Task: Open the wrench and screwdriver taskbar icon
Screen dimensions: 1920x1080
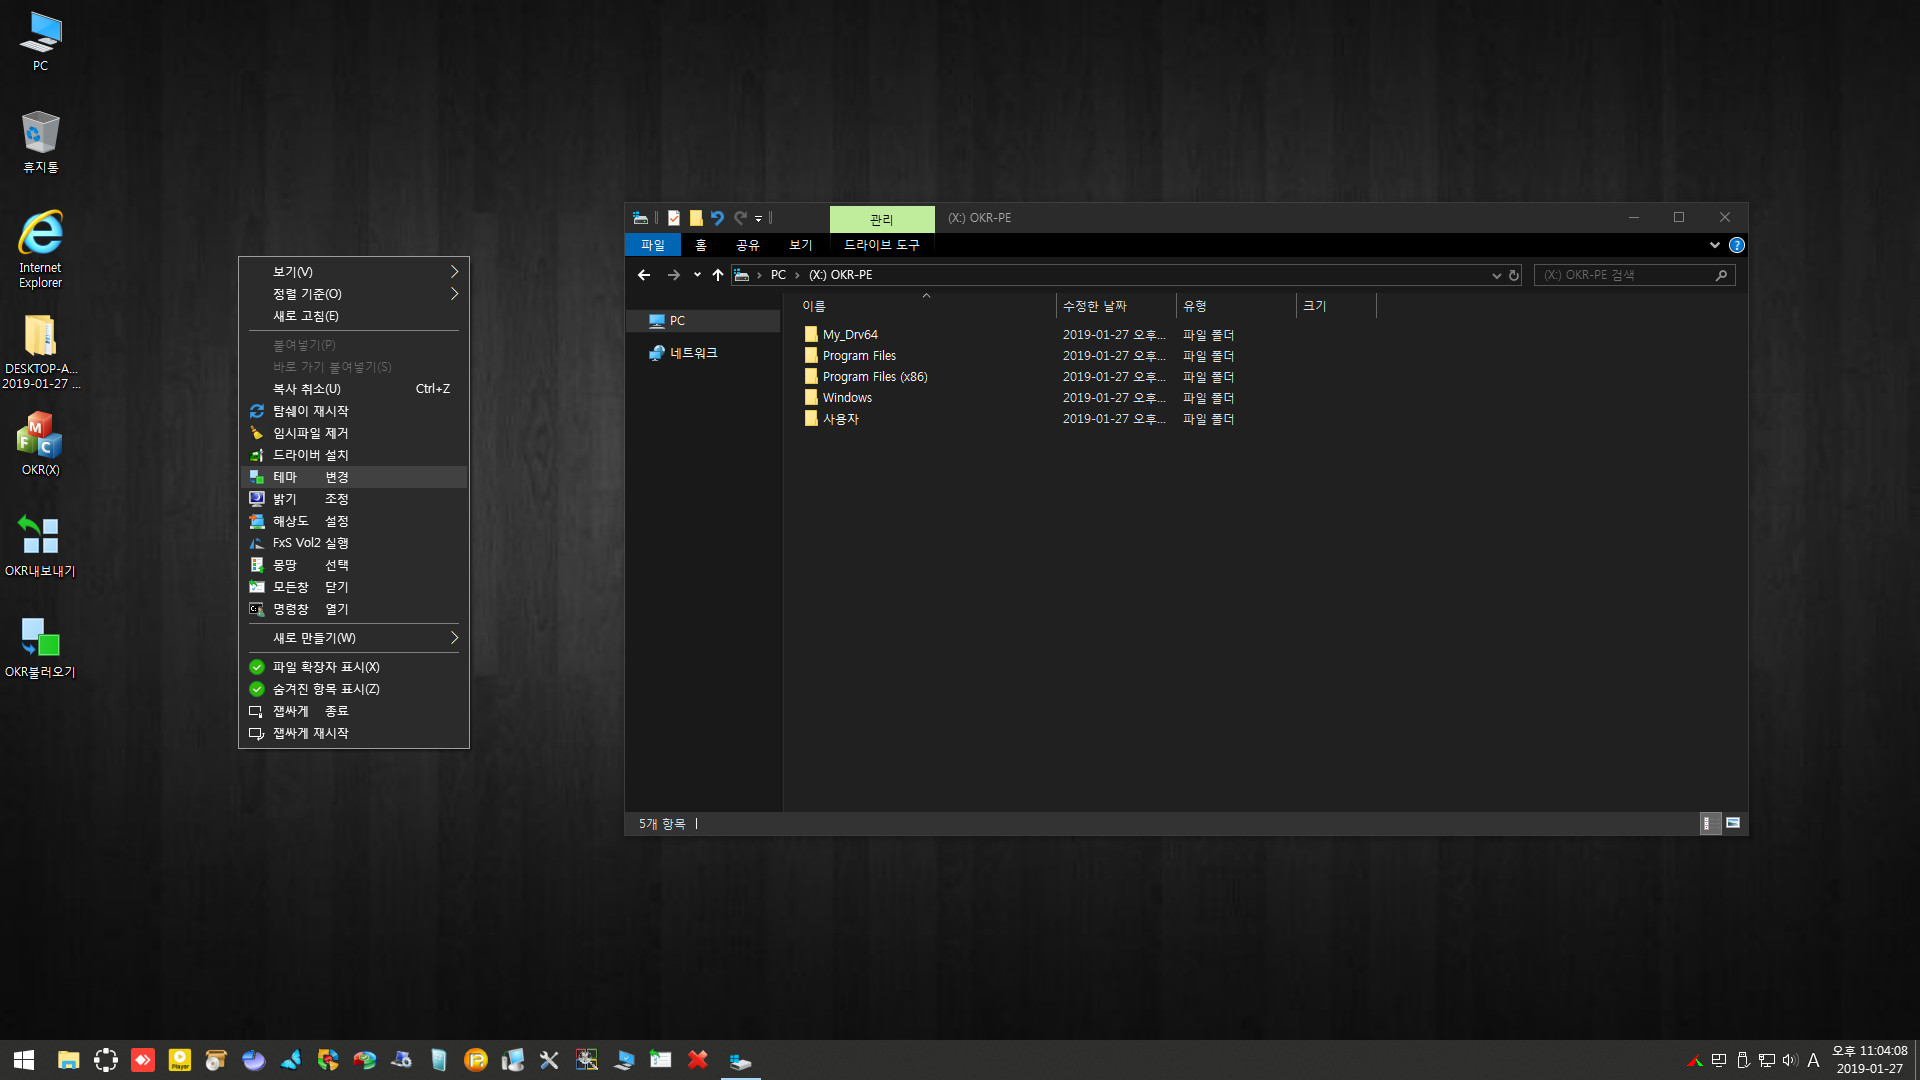Action: [x=549, y=1060]
